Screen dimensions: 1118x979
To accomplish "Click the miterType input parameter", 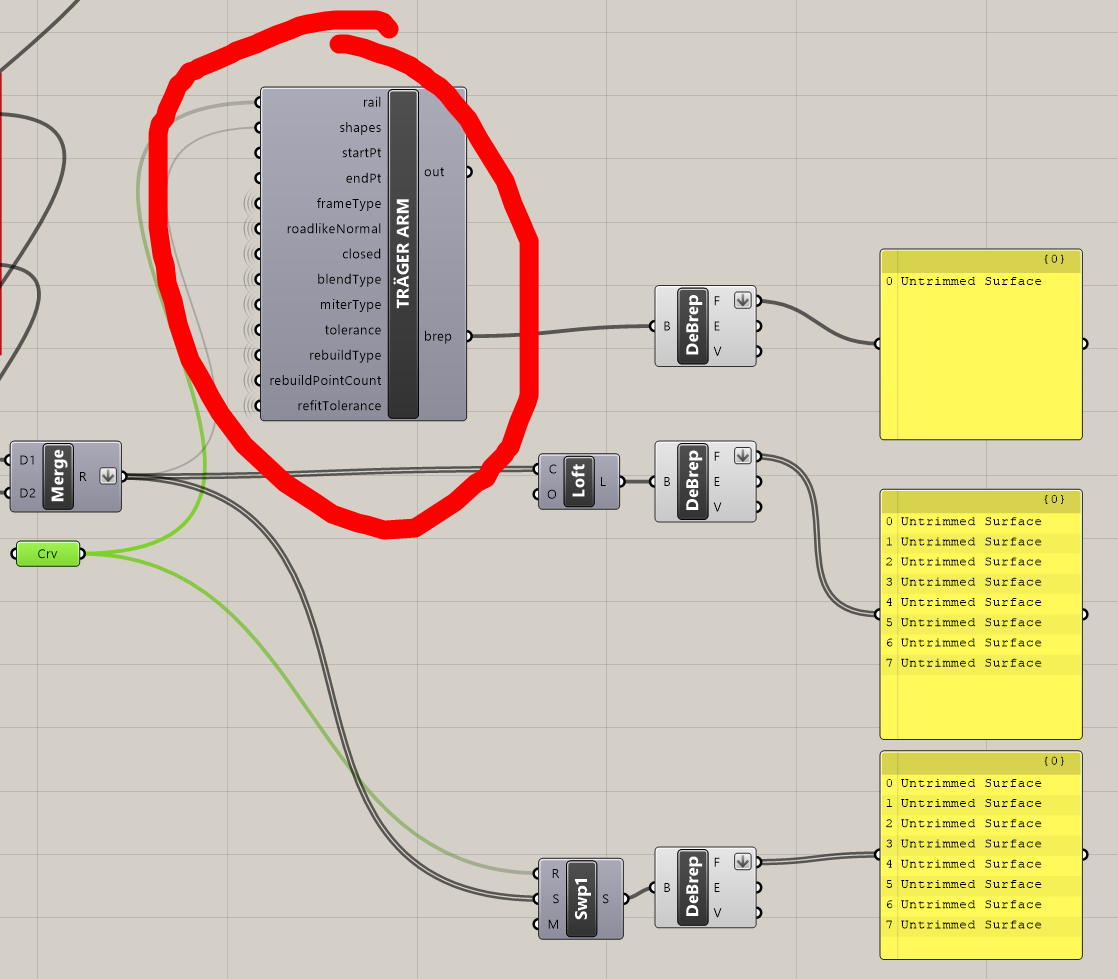I will point(350,304).
